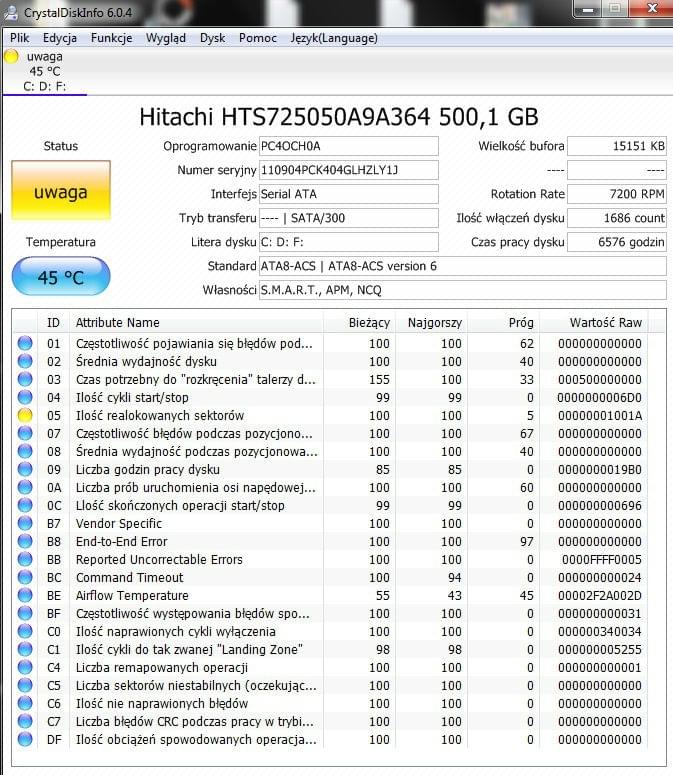
Task: Click the drive letter field
Action: 349,242
